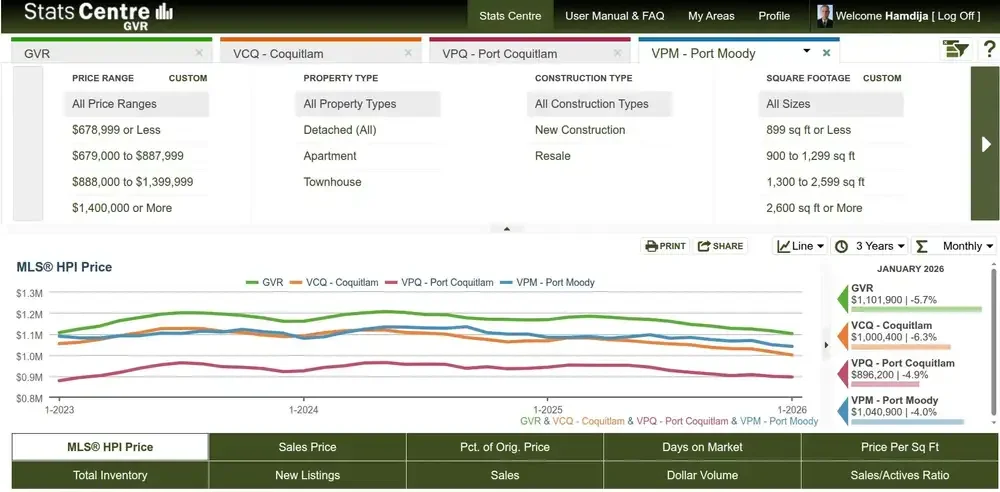Select All Property Types filter

pyautogui.click(x=368, y=104)
